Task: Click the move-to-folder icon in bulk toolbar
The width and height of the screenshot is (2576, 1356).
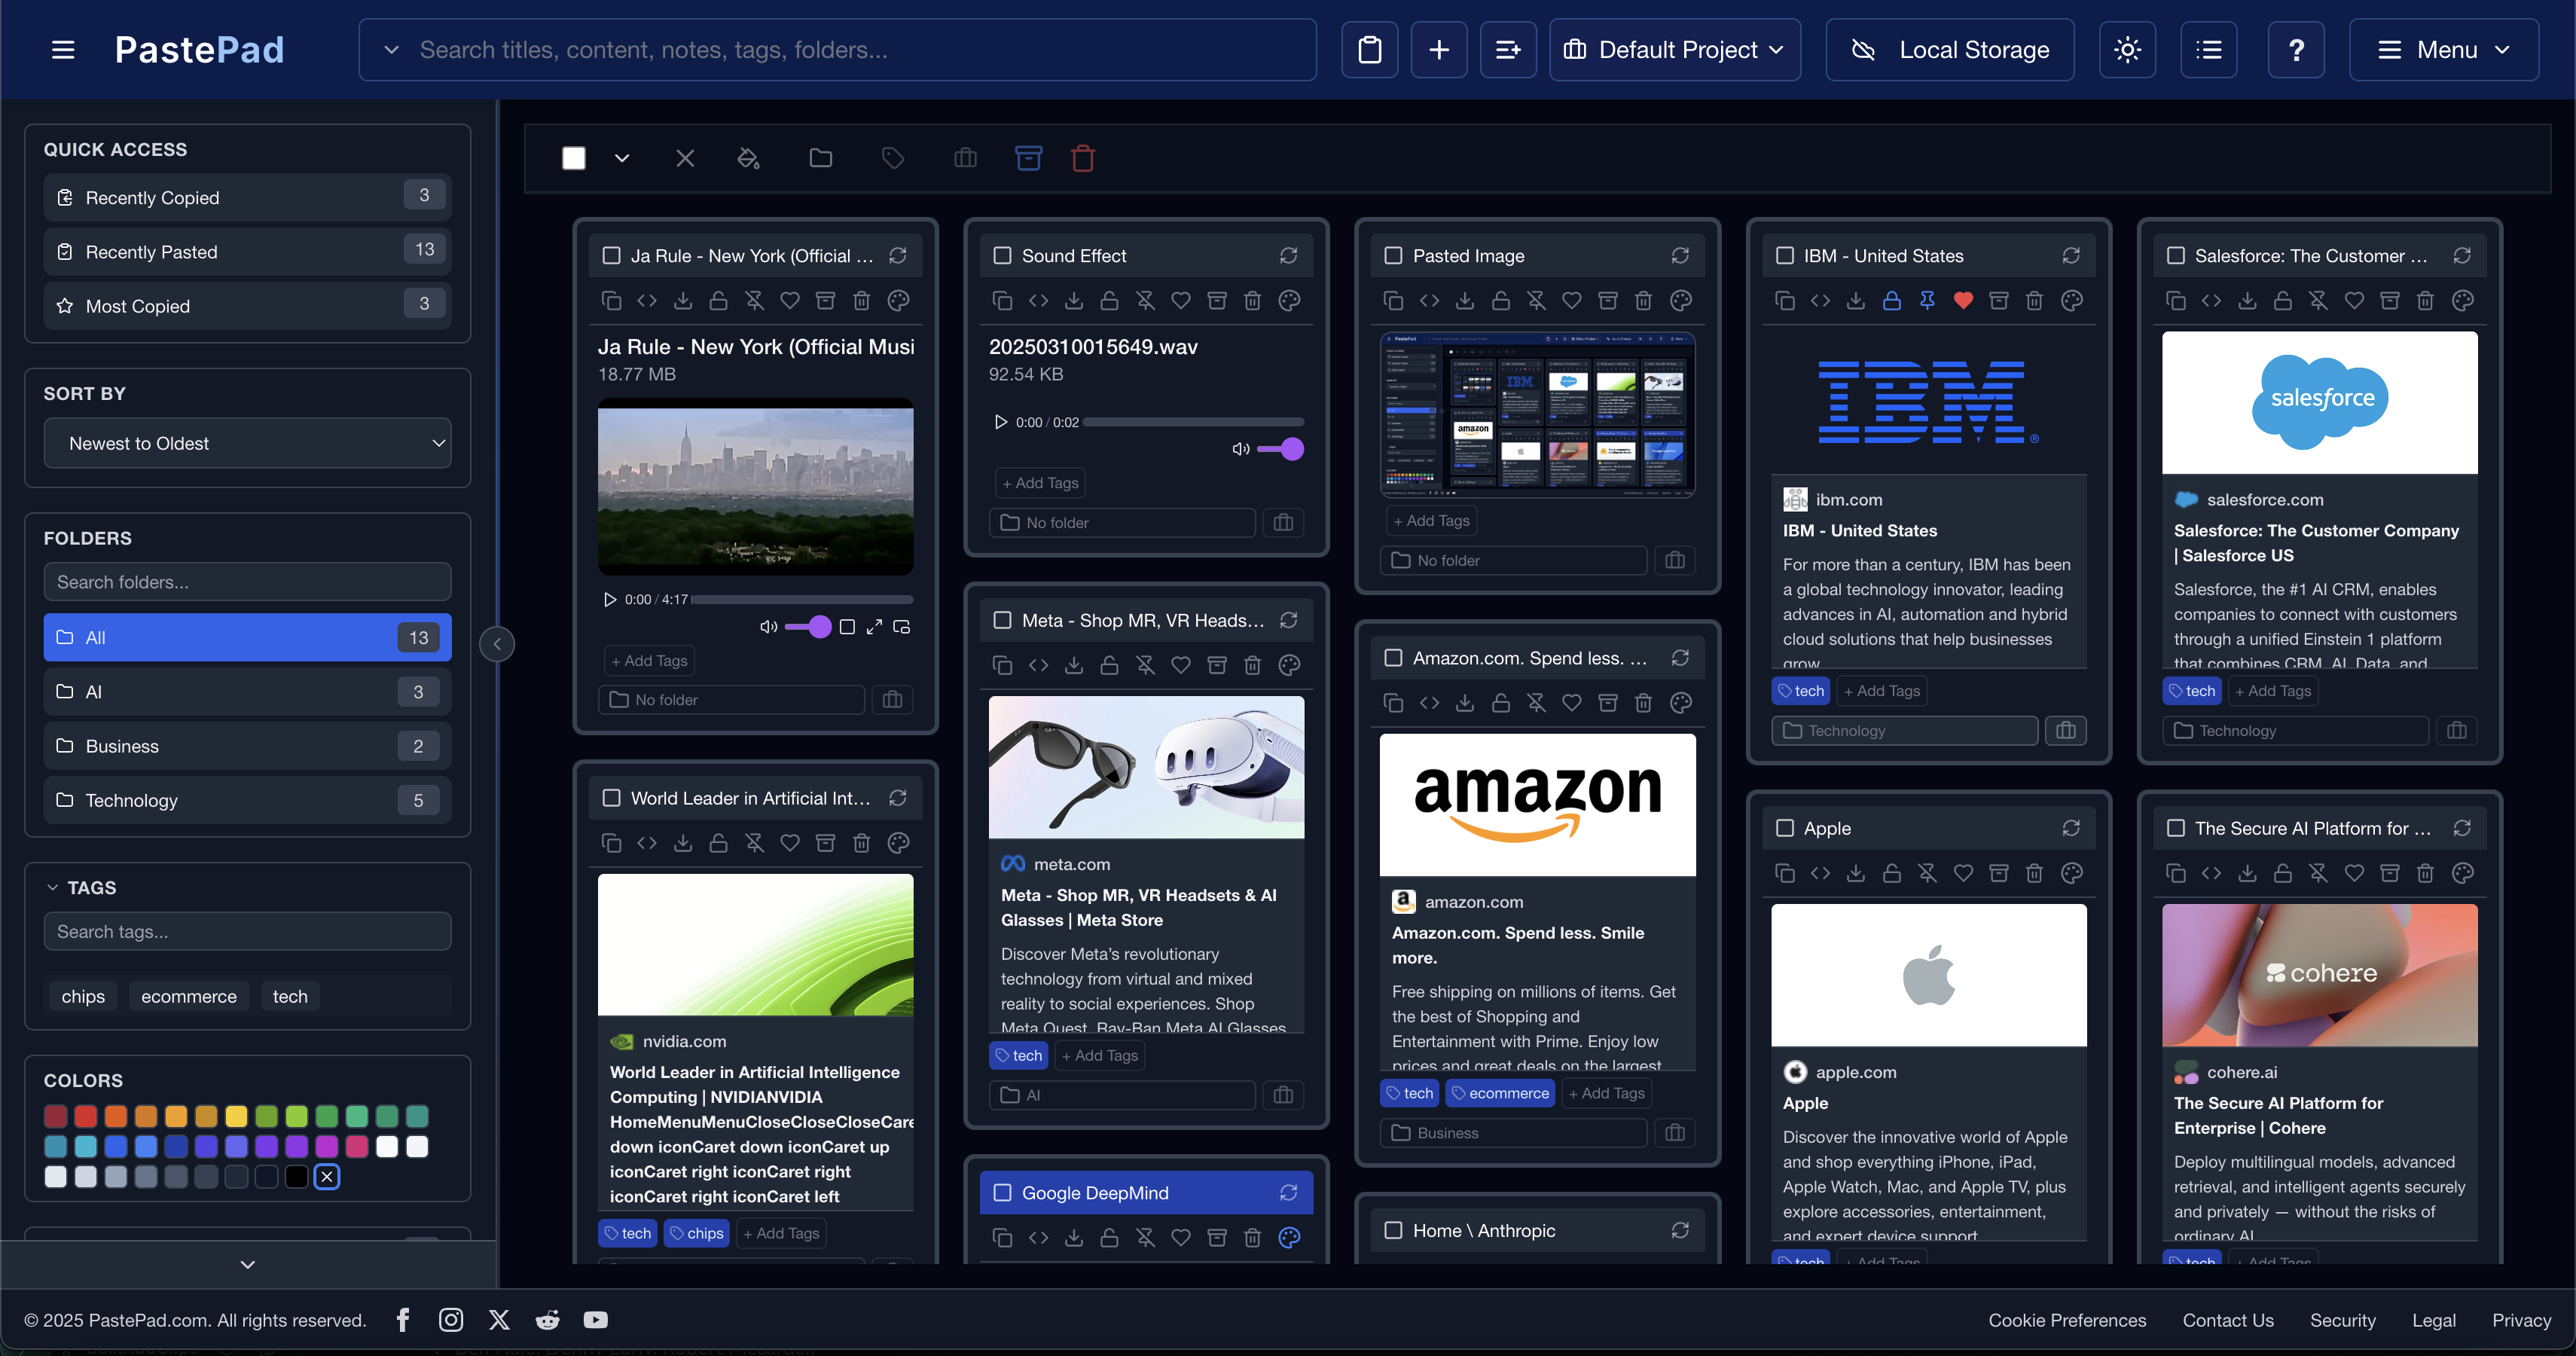Action: 820,158
